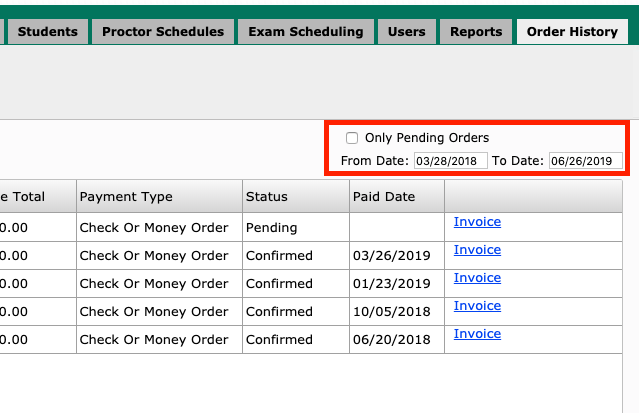Click the Order History tab

[572, 32]
